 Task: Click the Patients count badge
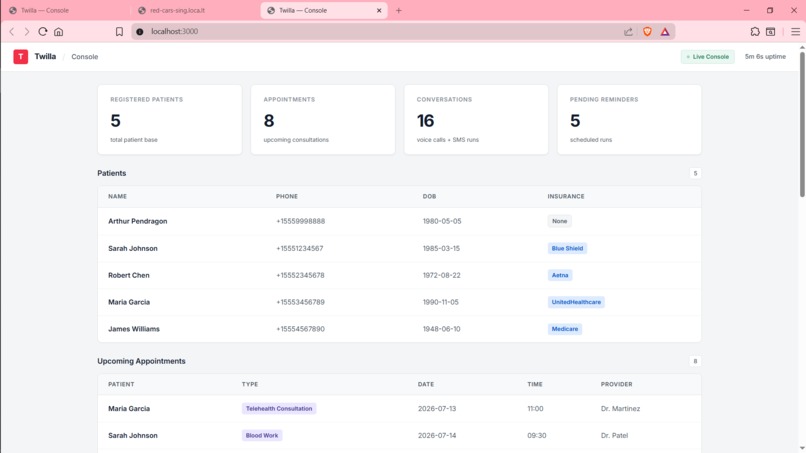click(695, 173)
